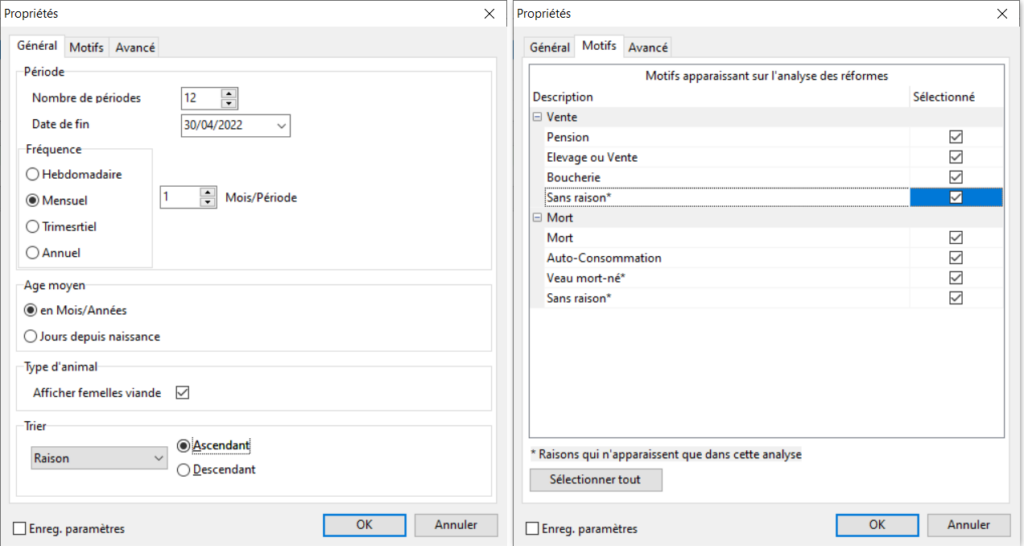Open the Date de fin dropdown
This screenshot has width=1024, height=546.
click(x=281, y=126)
